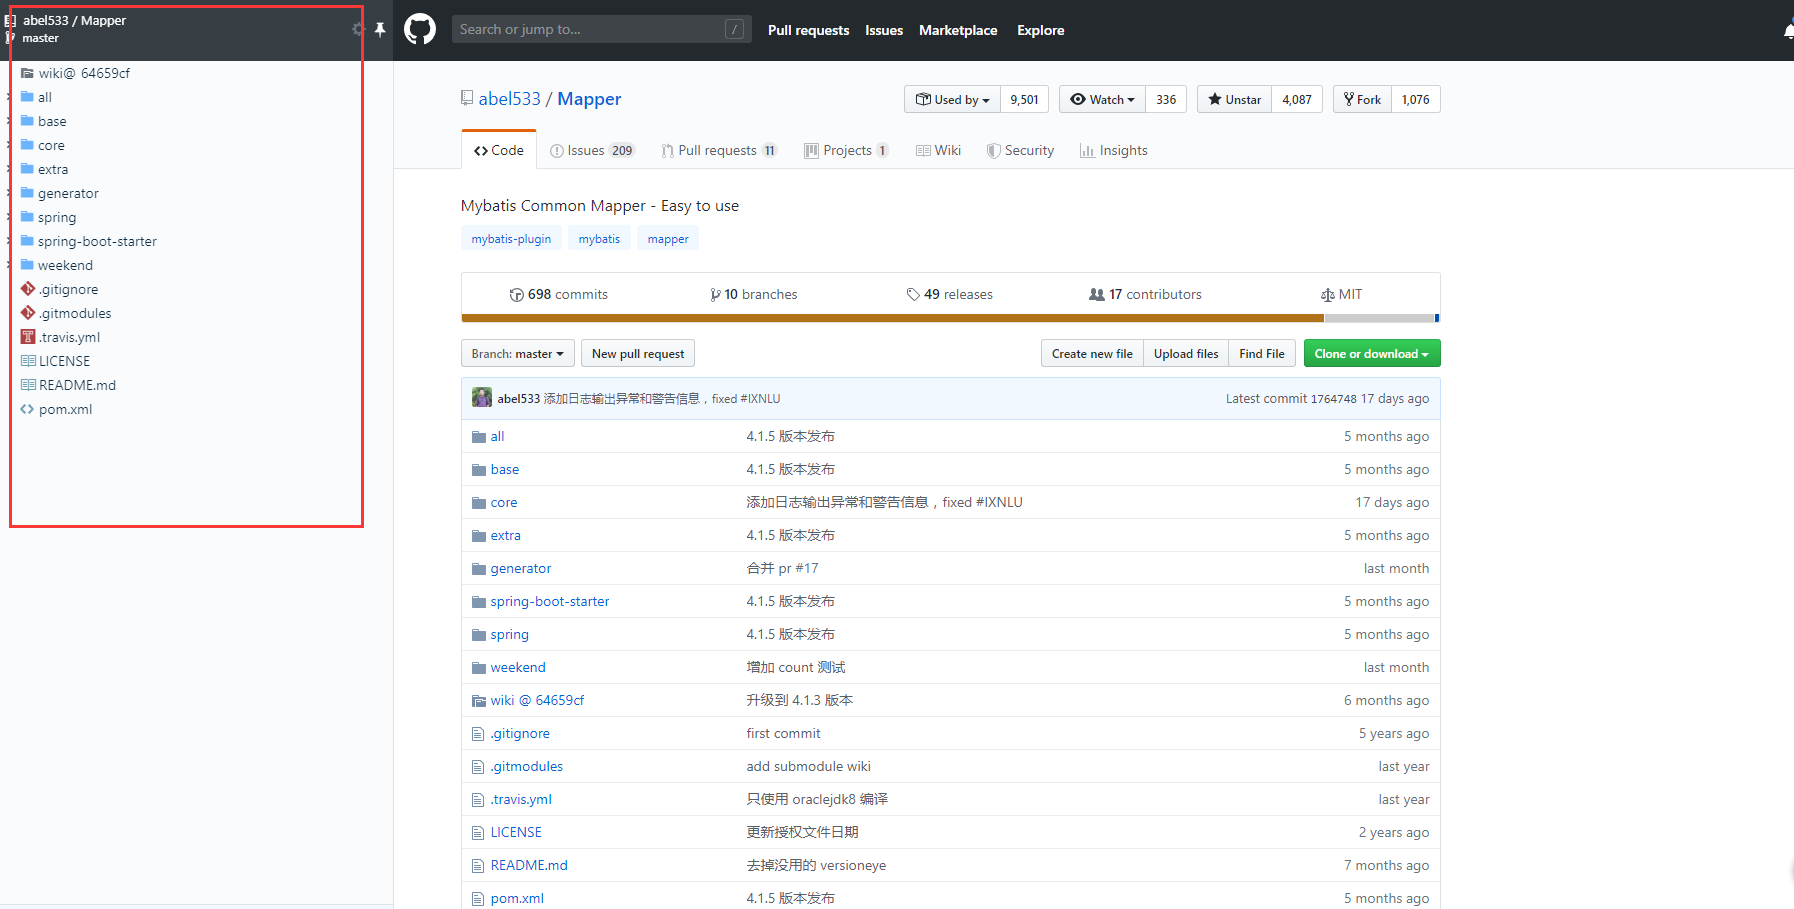Click the book icon for LICENSE in sidebar
The image size is (1794, 909).
pyautogui.click(x=28, y=361)
